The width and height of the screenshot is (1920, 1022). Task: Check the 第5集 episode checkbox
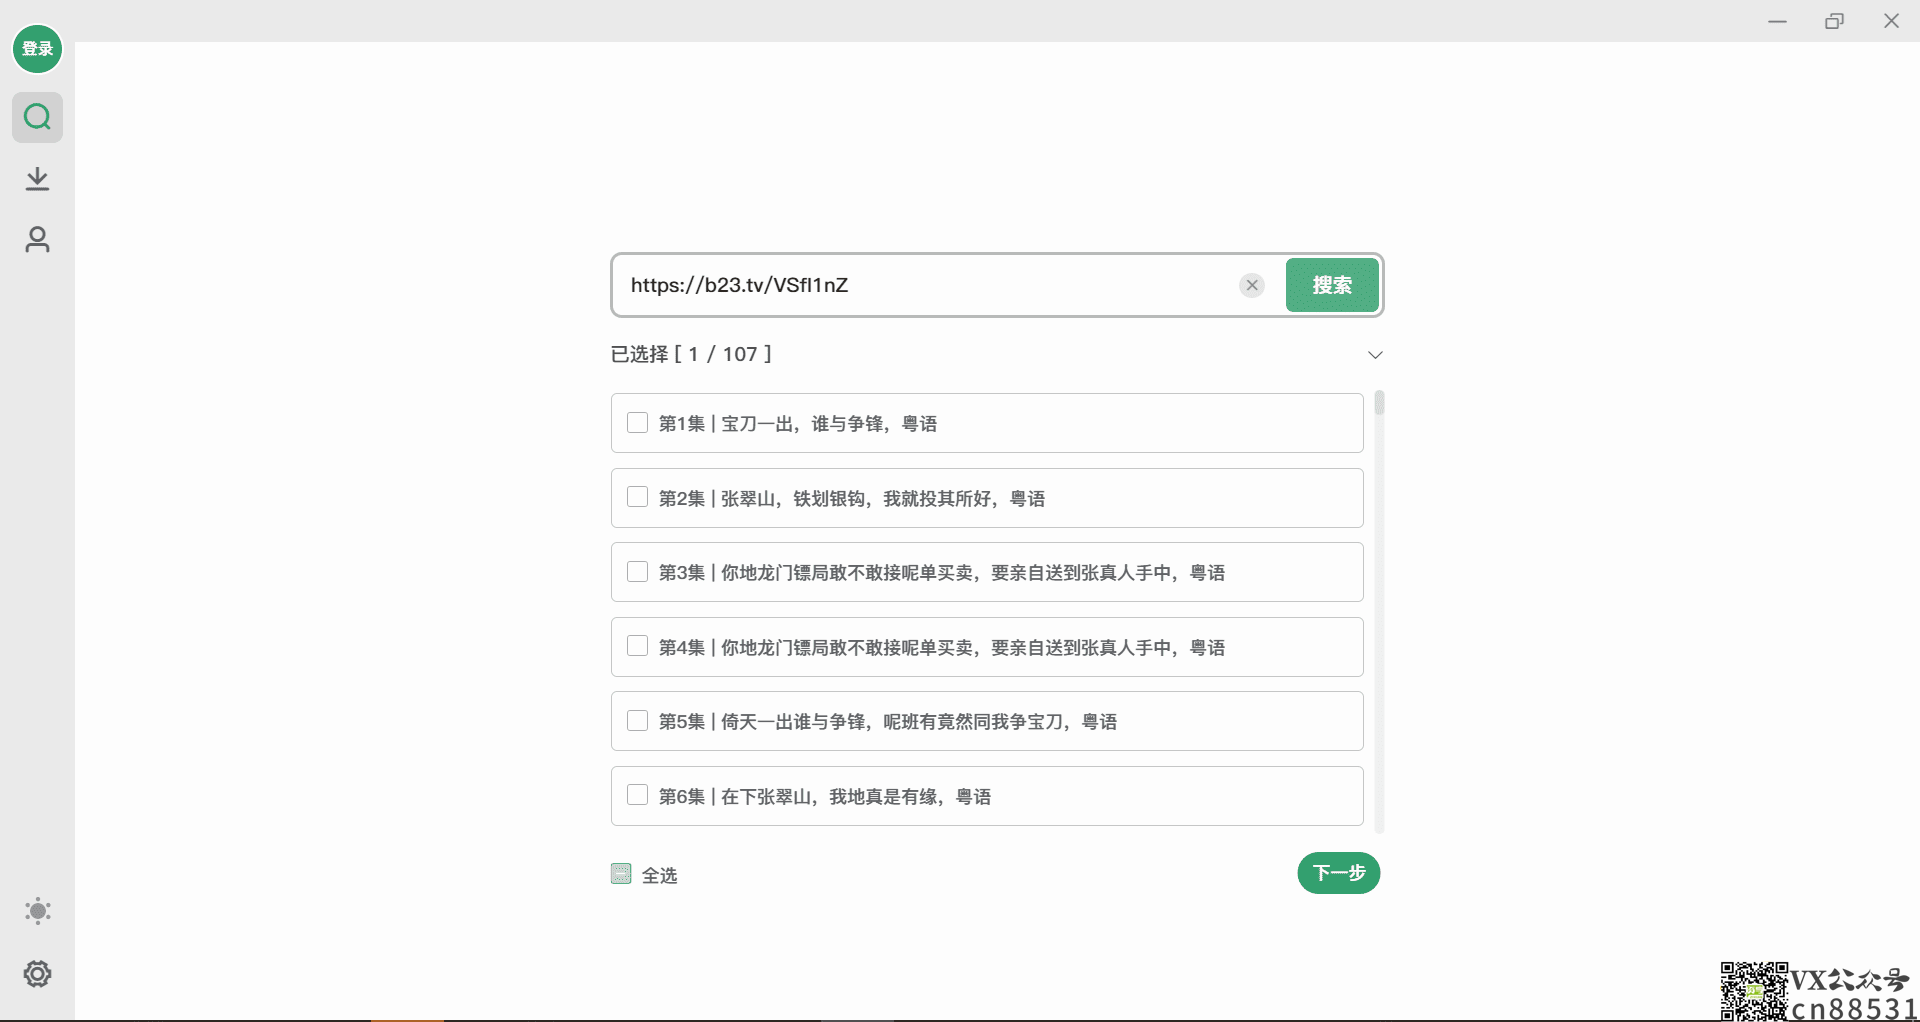point(637,721)
